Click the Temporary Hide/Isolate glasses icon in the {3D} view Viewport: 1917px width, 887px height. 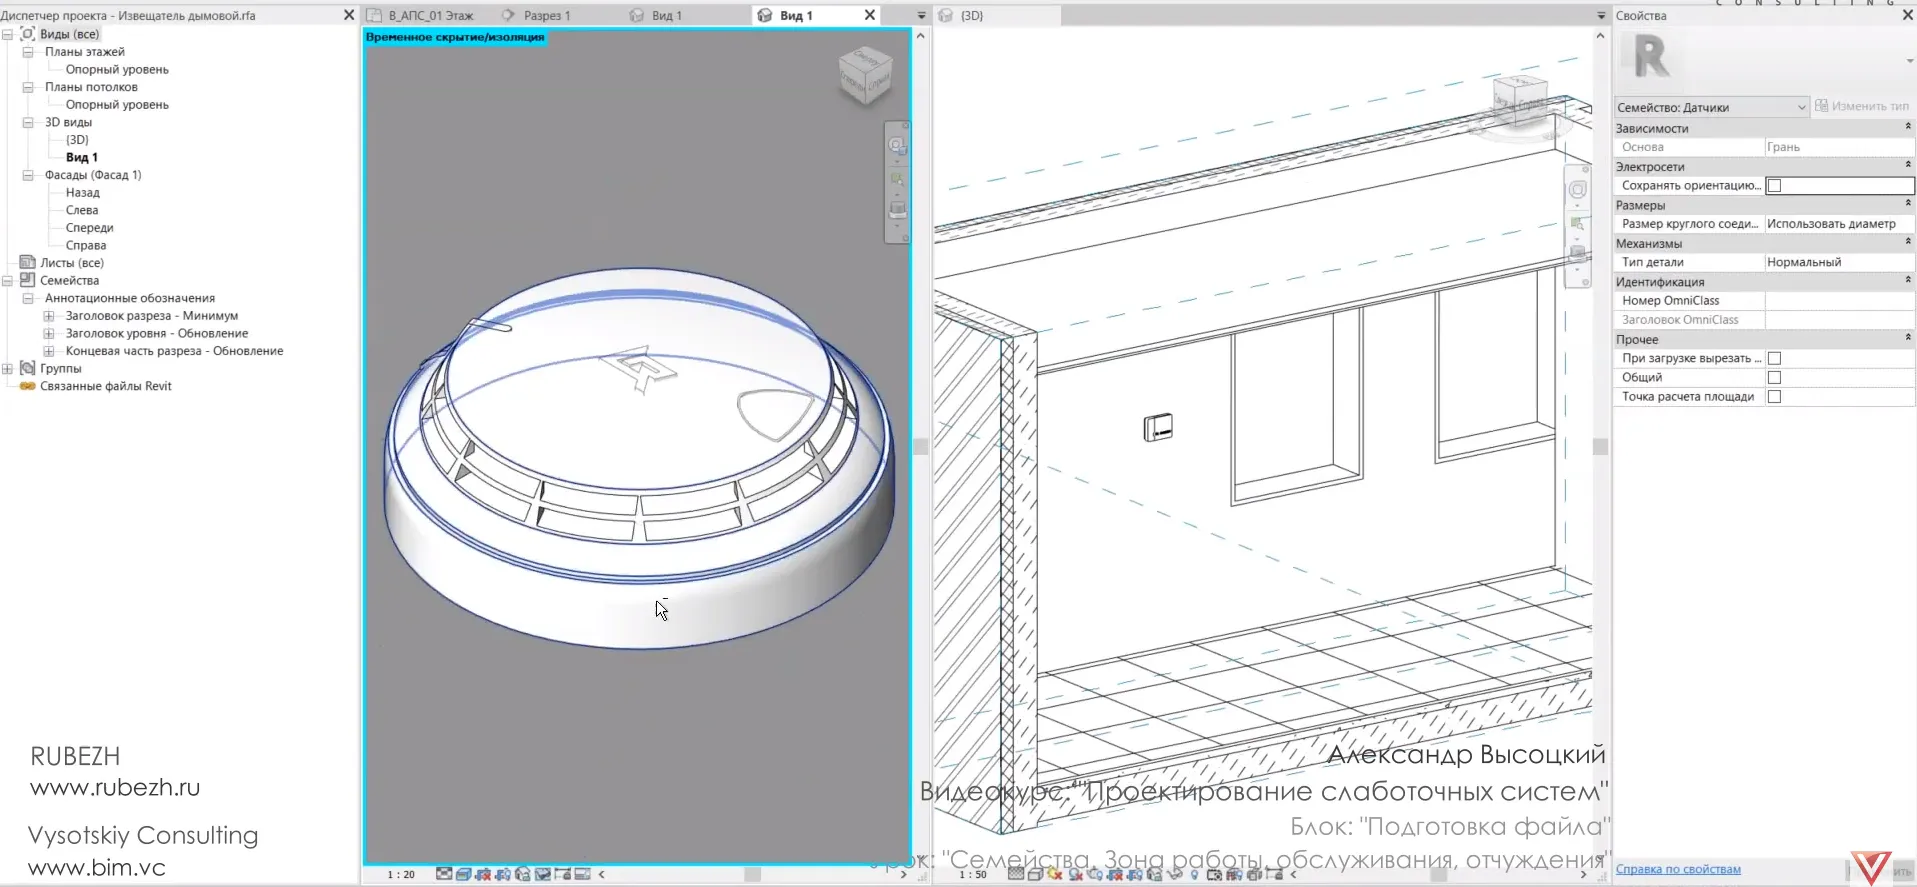click(1175, 874)
